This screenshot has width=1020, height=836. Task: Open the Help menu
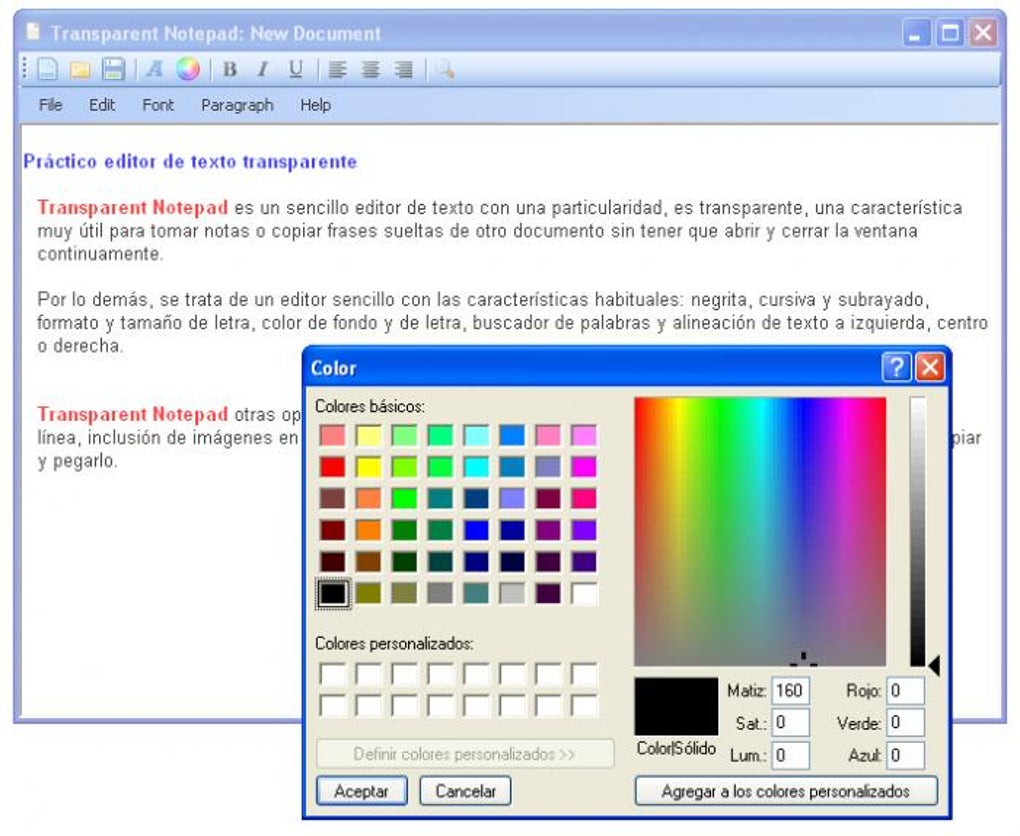[315, 105]
